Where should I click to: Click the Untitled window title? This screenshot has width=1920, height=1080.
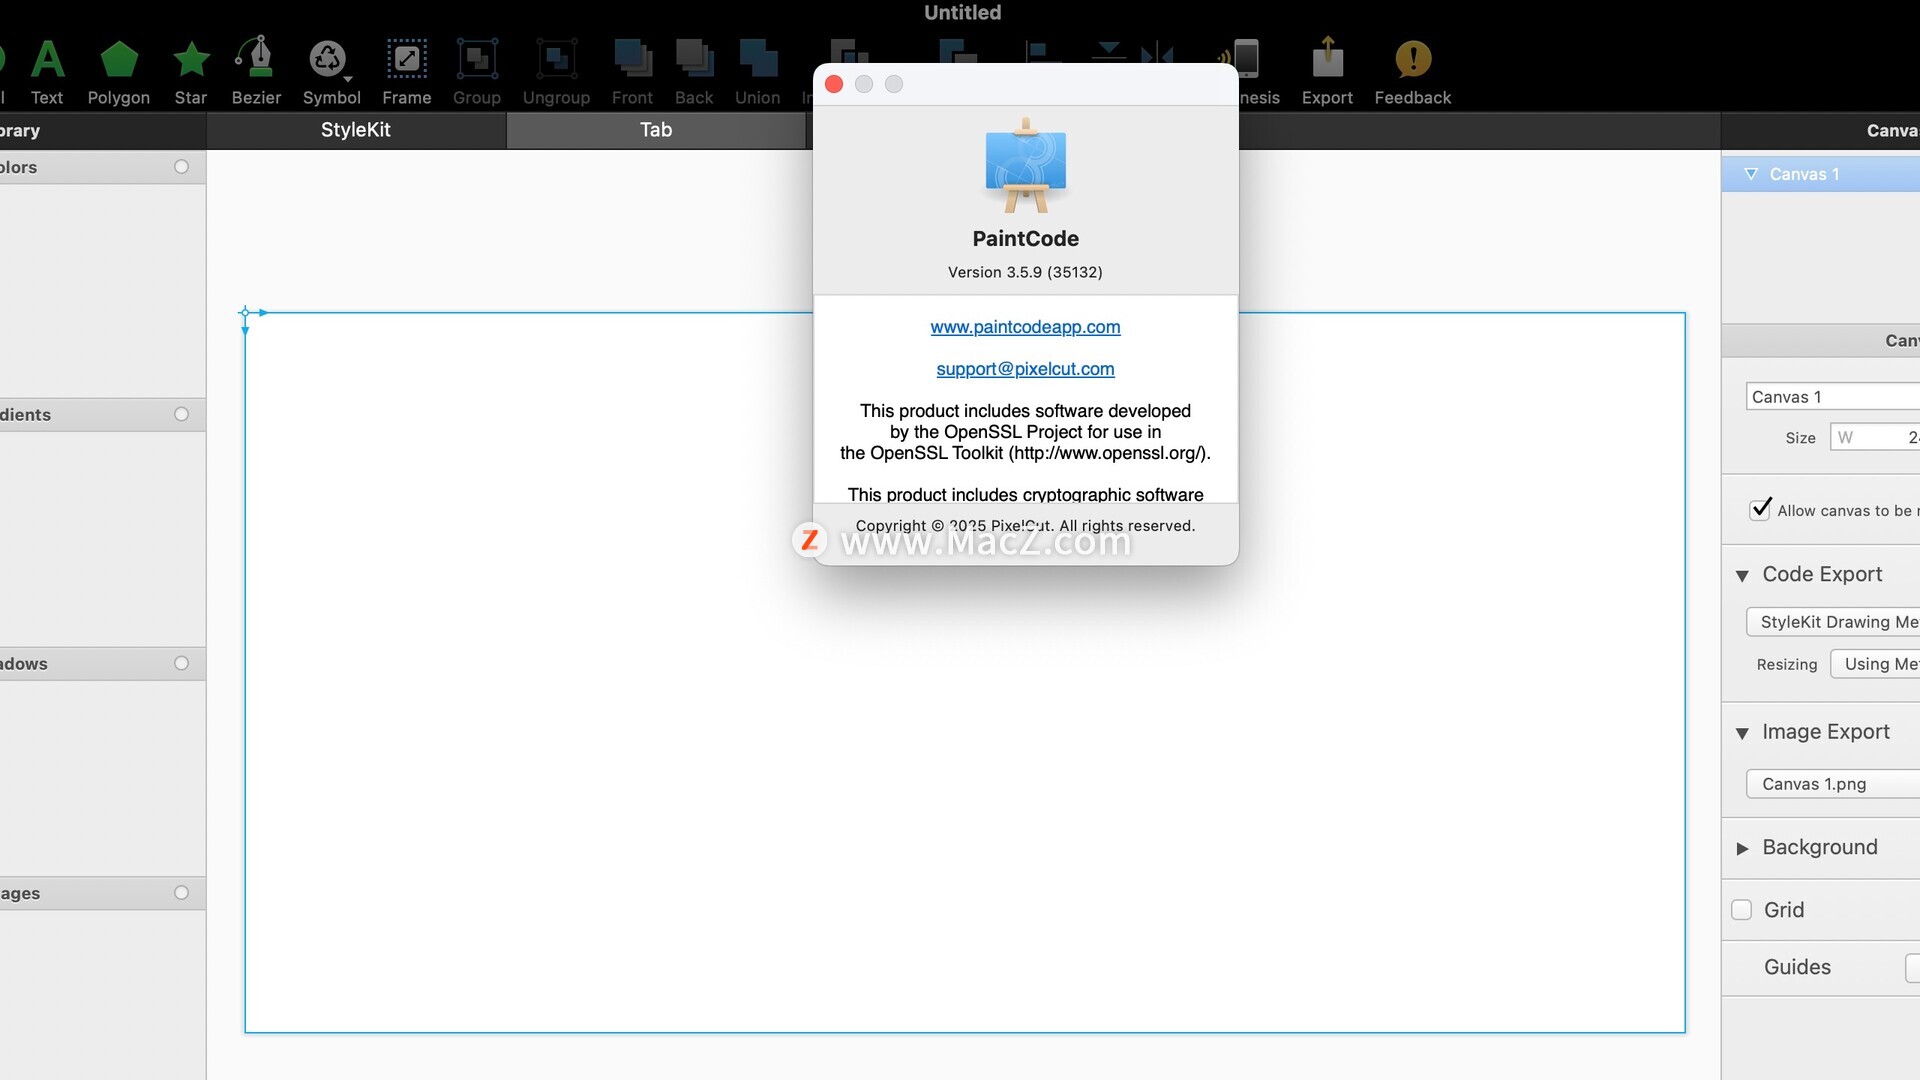coord(962,13)
